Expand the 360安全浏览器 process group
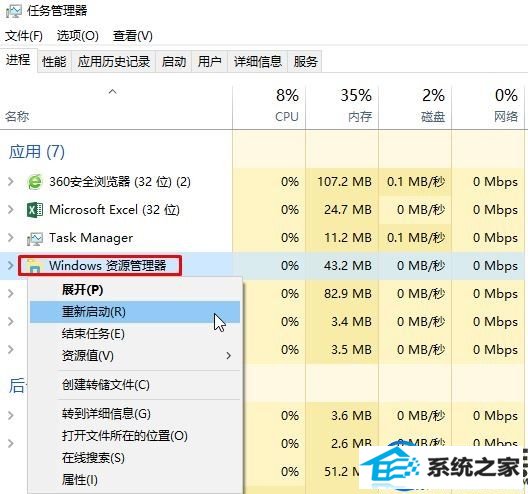Image resolution: width=528 pixels, height=494 pixels. point(11,182)
